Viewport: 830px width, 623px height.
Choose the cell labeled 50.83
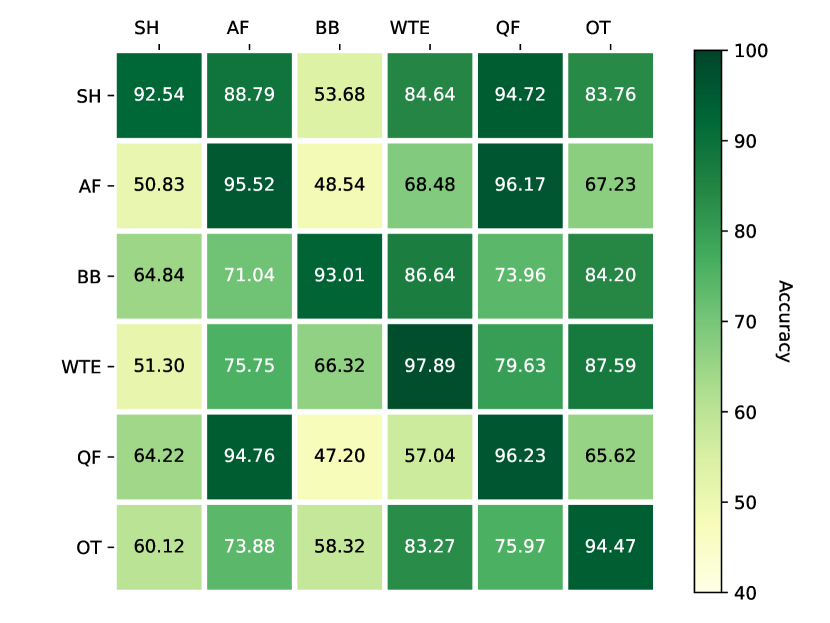(x=159, y=185)
